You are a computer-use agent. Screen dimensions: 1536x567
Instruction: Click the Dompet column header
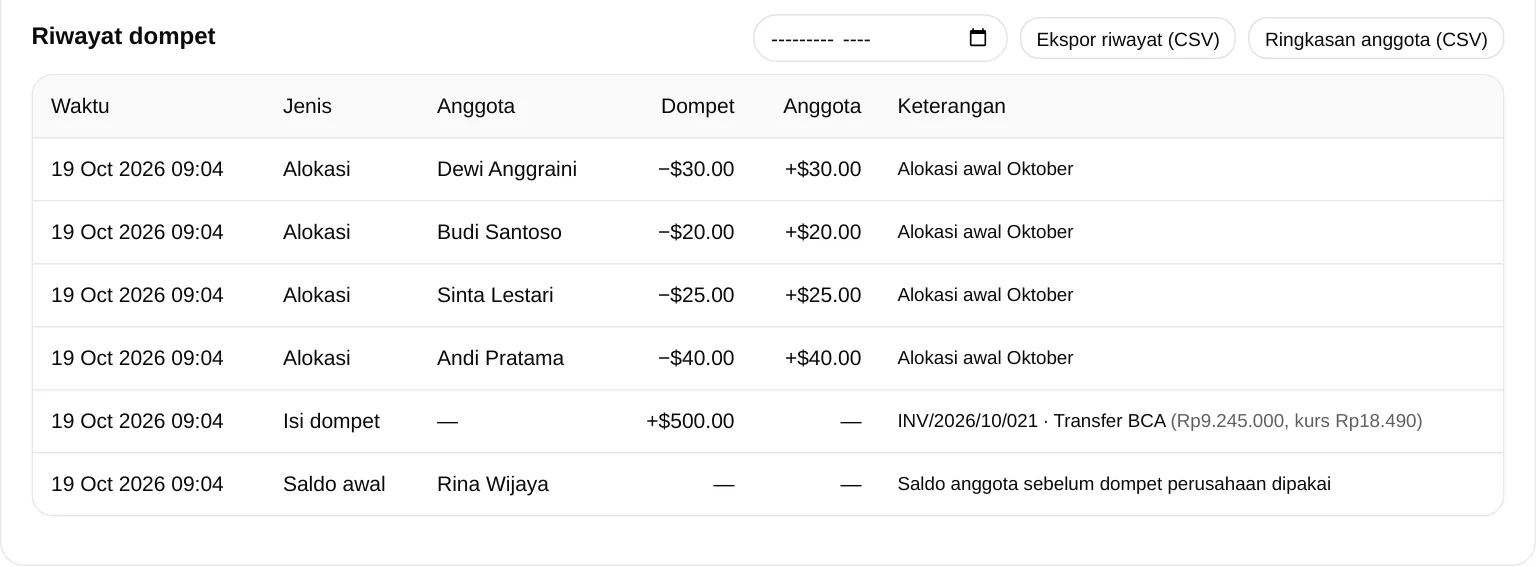(697, 106)
